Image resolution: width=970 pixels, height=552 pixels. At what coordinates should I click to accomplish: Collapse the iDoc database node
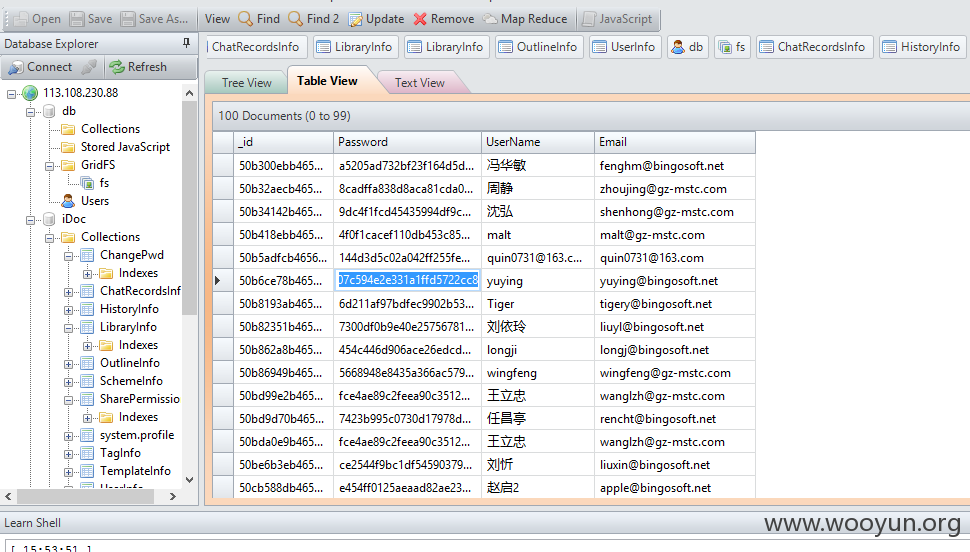point(30,220)
